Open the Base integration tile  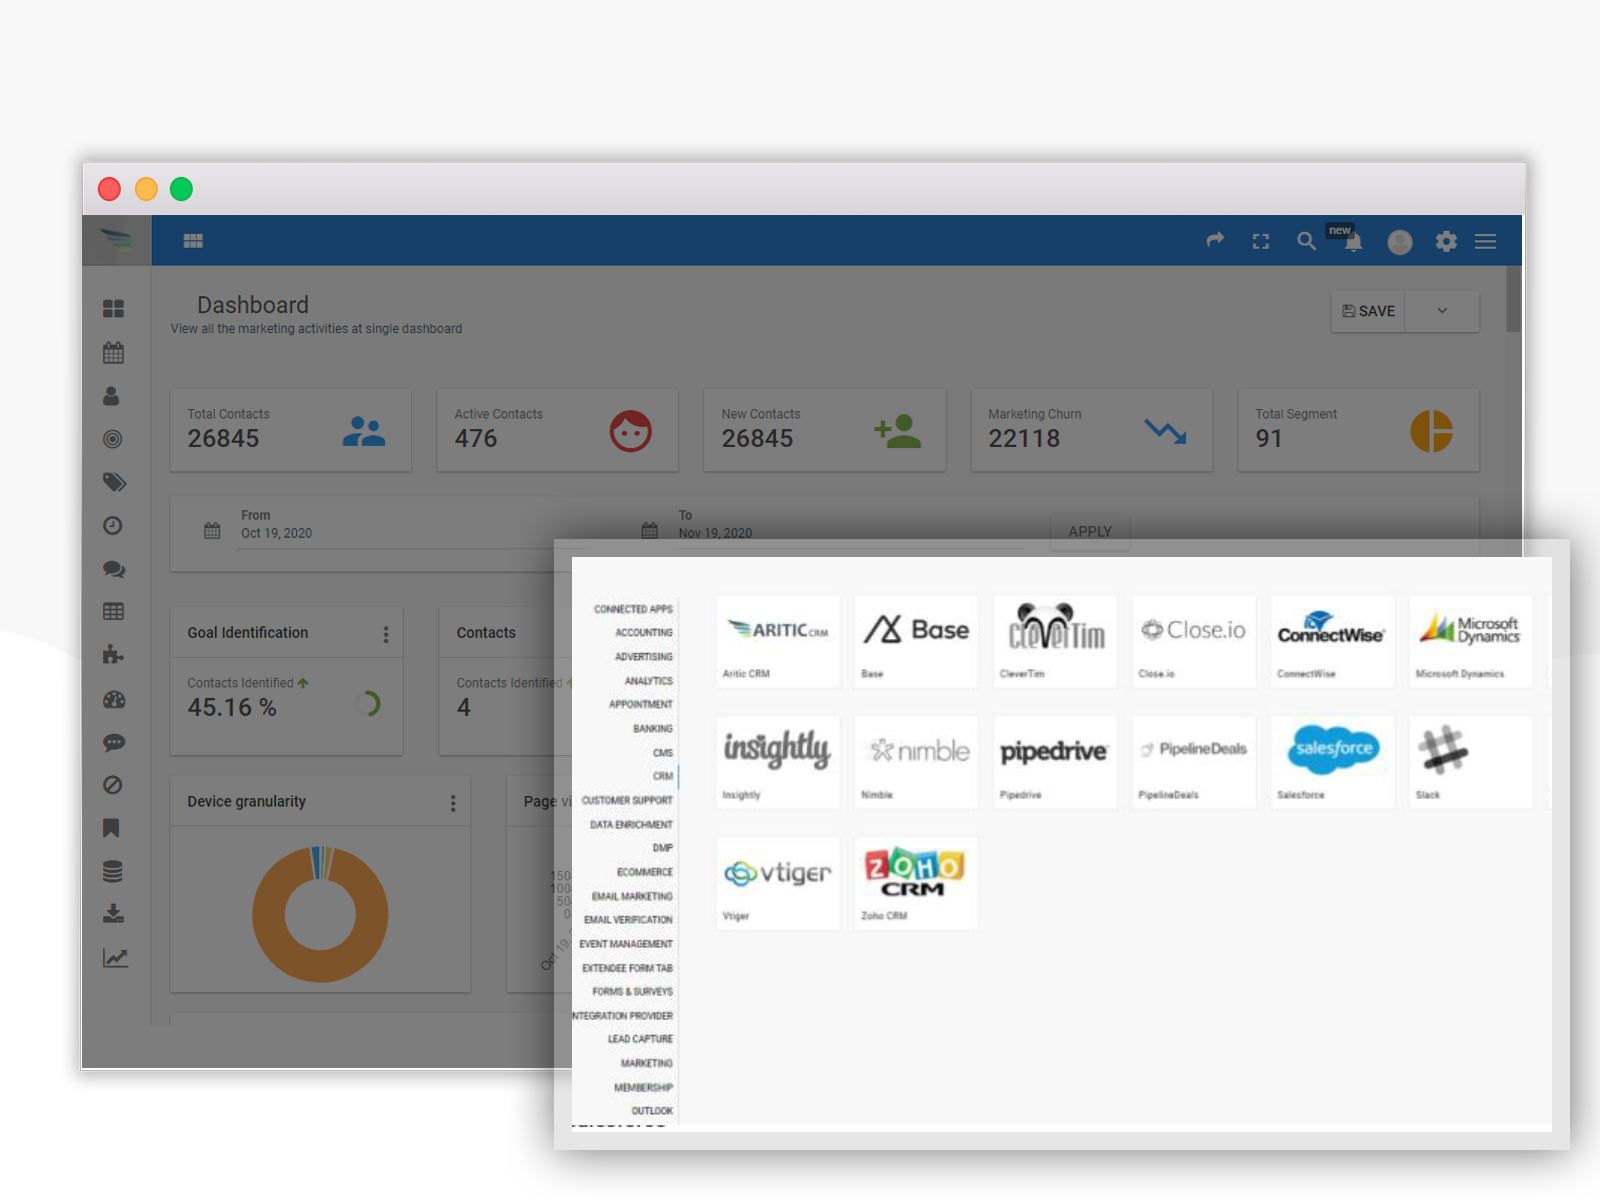pyautogui.click(x=916, y=641)
